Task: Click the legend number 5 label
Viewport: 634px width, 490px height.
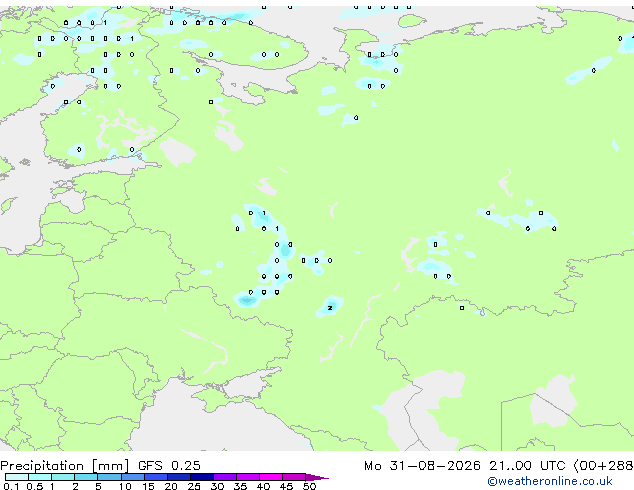Action: coord(98,486)
